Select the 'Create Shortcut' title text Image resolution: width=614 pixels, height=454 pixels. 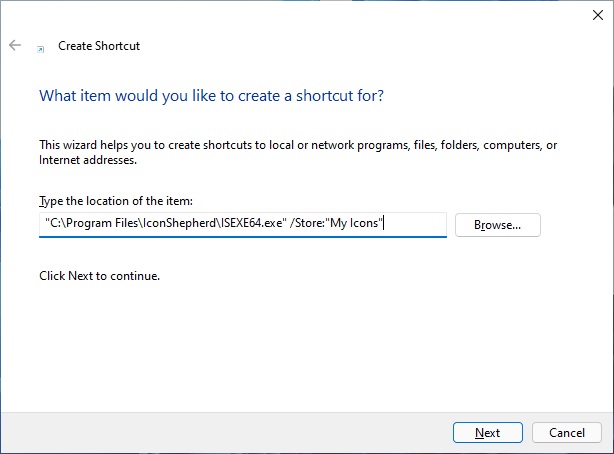tap(99, 46)
